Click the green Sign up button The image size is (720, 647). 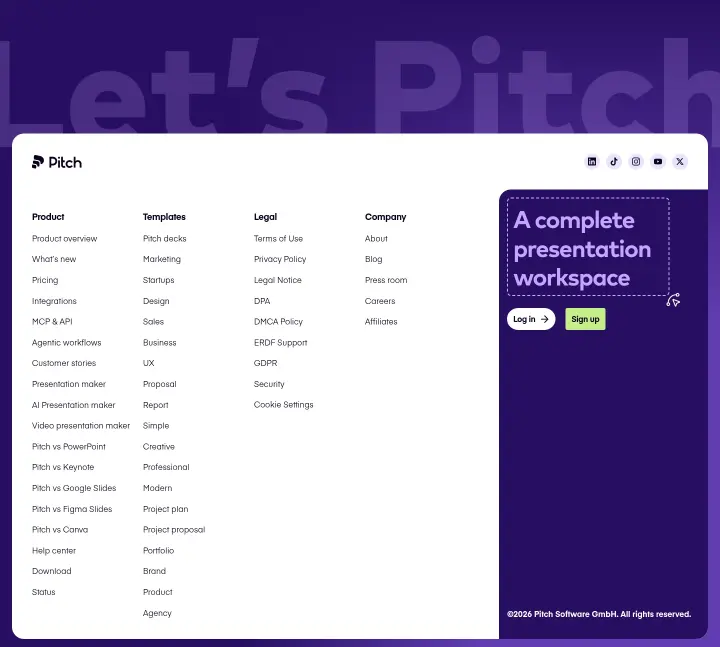click(x=585, y=319)
